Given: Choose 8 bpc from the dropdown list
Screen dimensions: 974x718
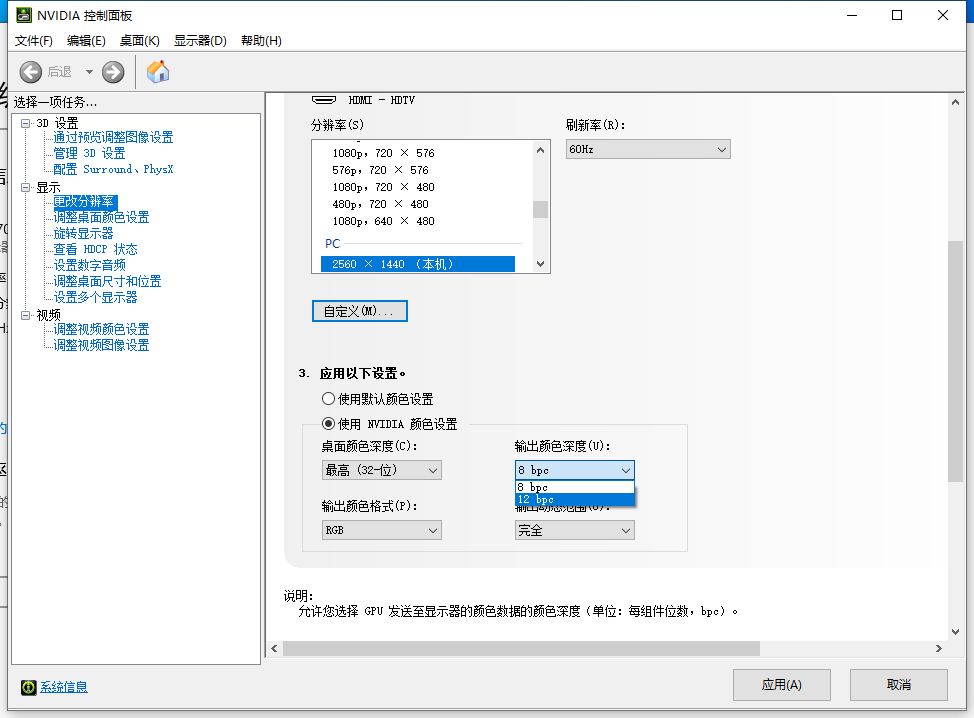Looking at the screenshot, I should [575, 487].
